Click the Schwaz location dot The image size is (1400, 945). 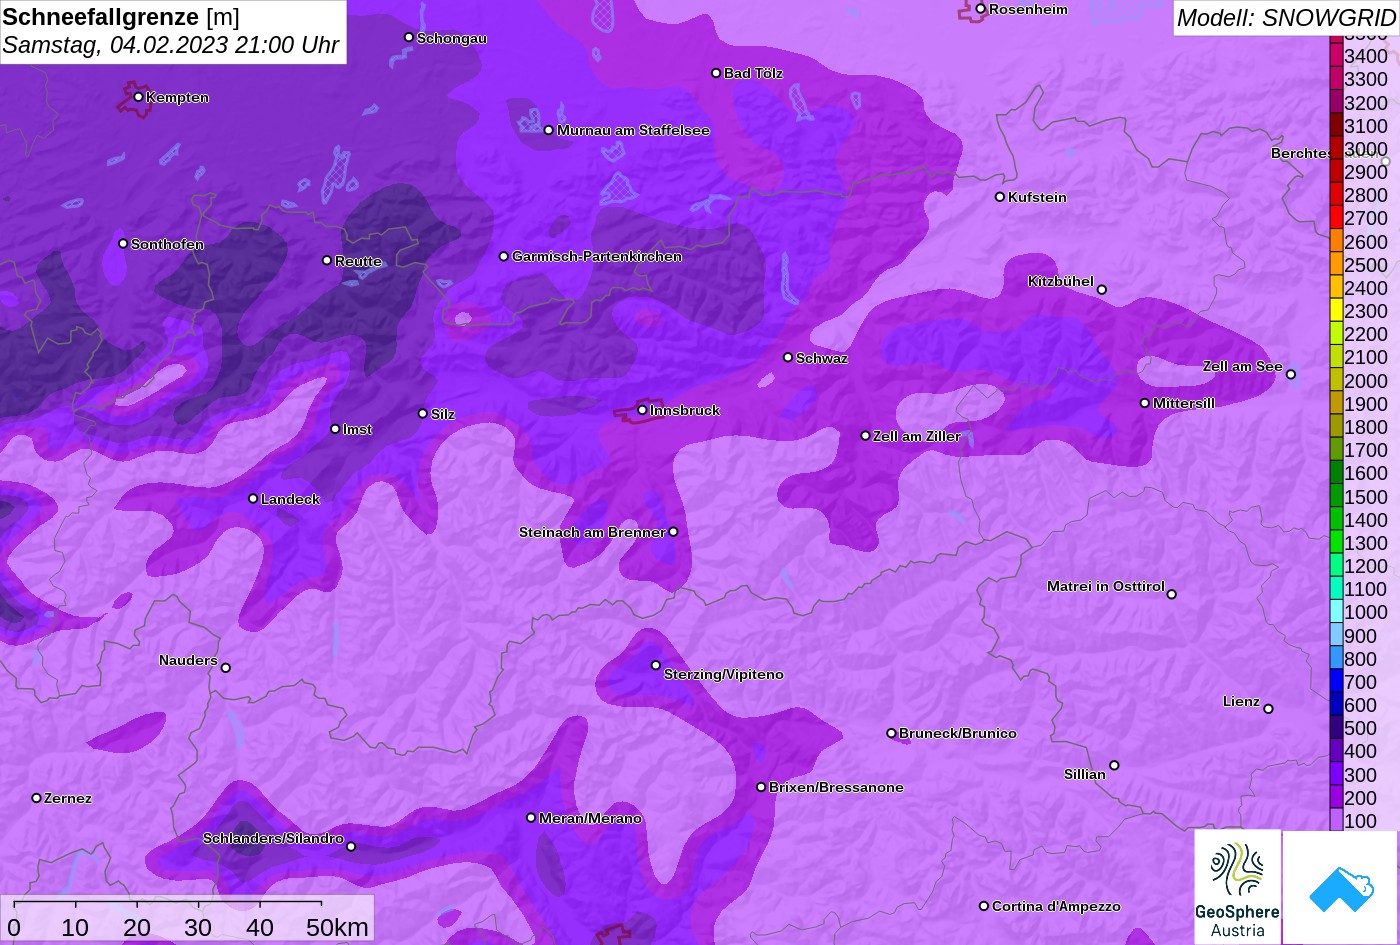click(788, 357)
